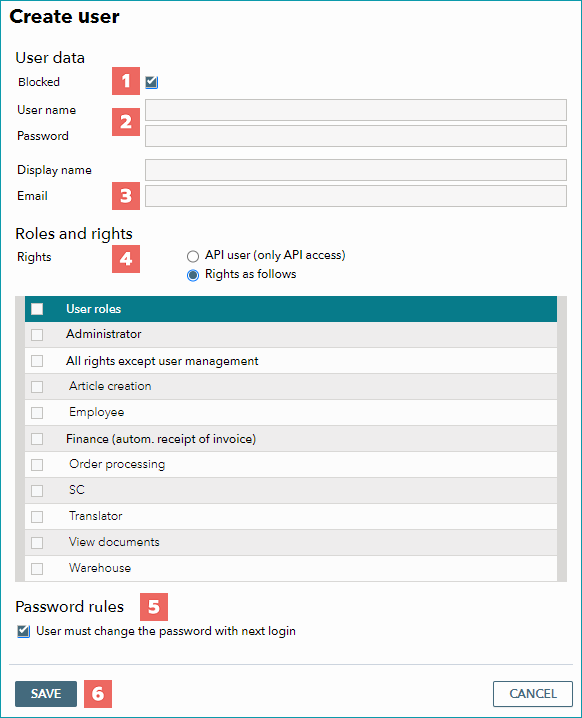This screenshot has width=582, height=718.
Task: Check the Warehouse role checkbox
Action: [37, 569]
